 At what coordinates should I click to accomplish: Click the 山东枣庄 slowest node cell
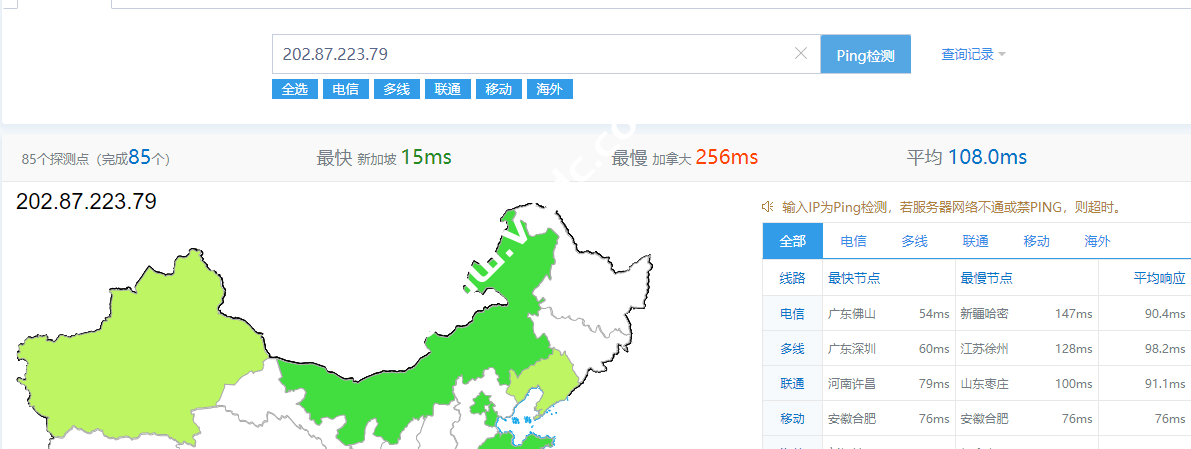pos(984,383)
